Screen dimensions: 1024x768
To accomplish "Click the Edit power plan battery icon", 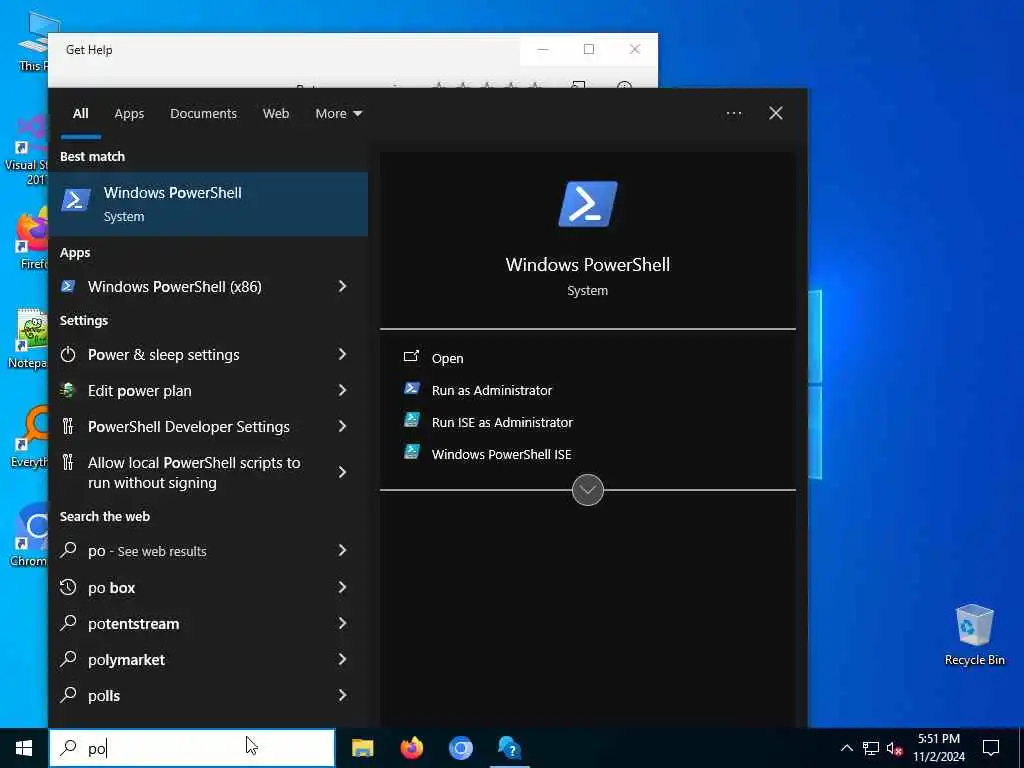I will click(68, 390).
